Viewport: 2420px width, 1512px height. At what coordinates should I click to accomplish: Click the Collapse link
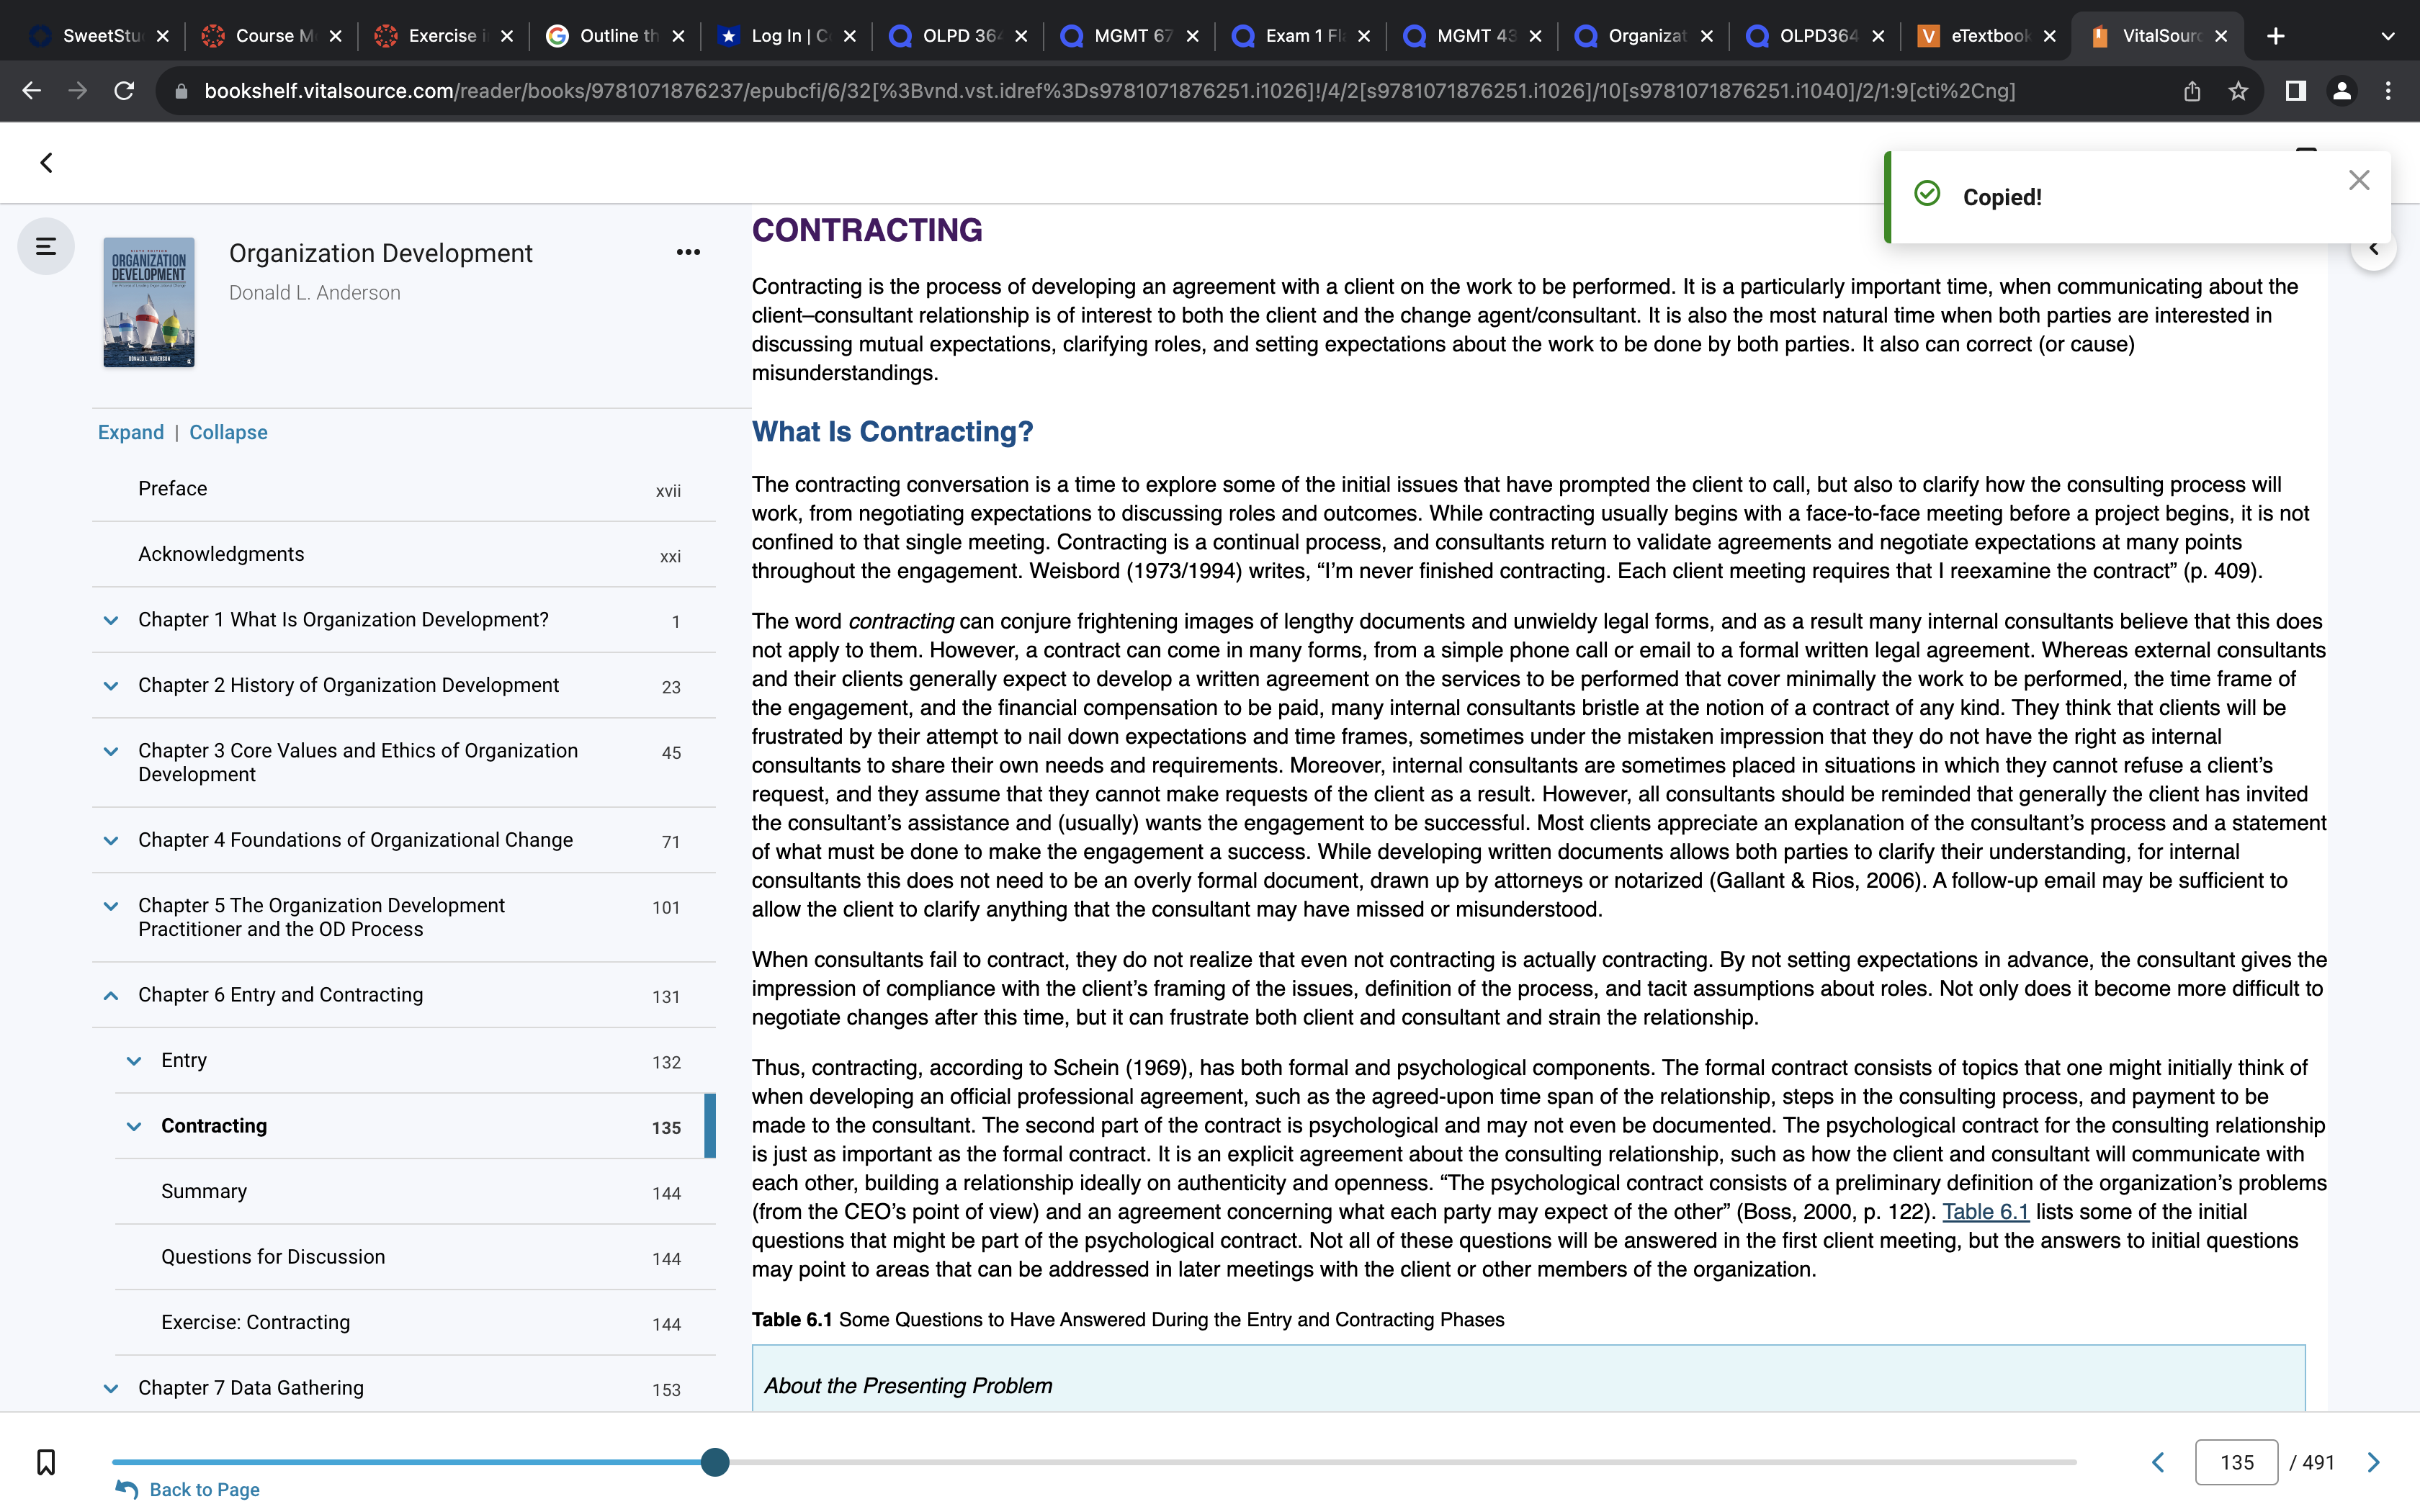click(x=228, y=432)
